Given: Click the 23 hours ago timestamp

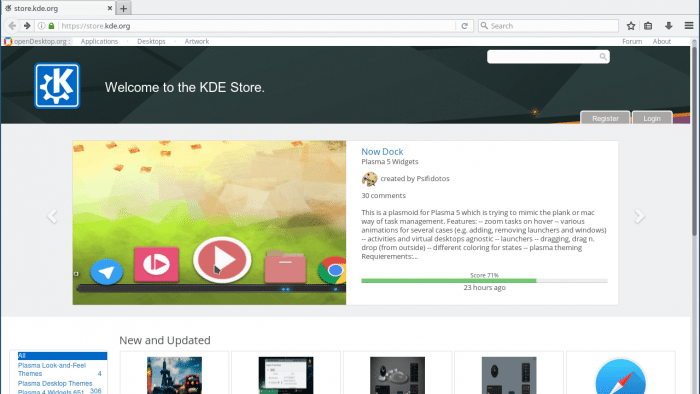Looking at the screenshot, I should pyautogui.click(x=484, y=287).
